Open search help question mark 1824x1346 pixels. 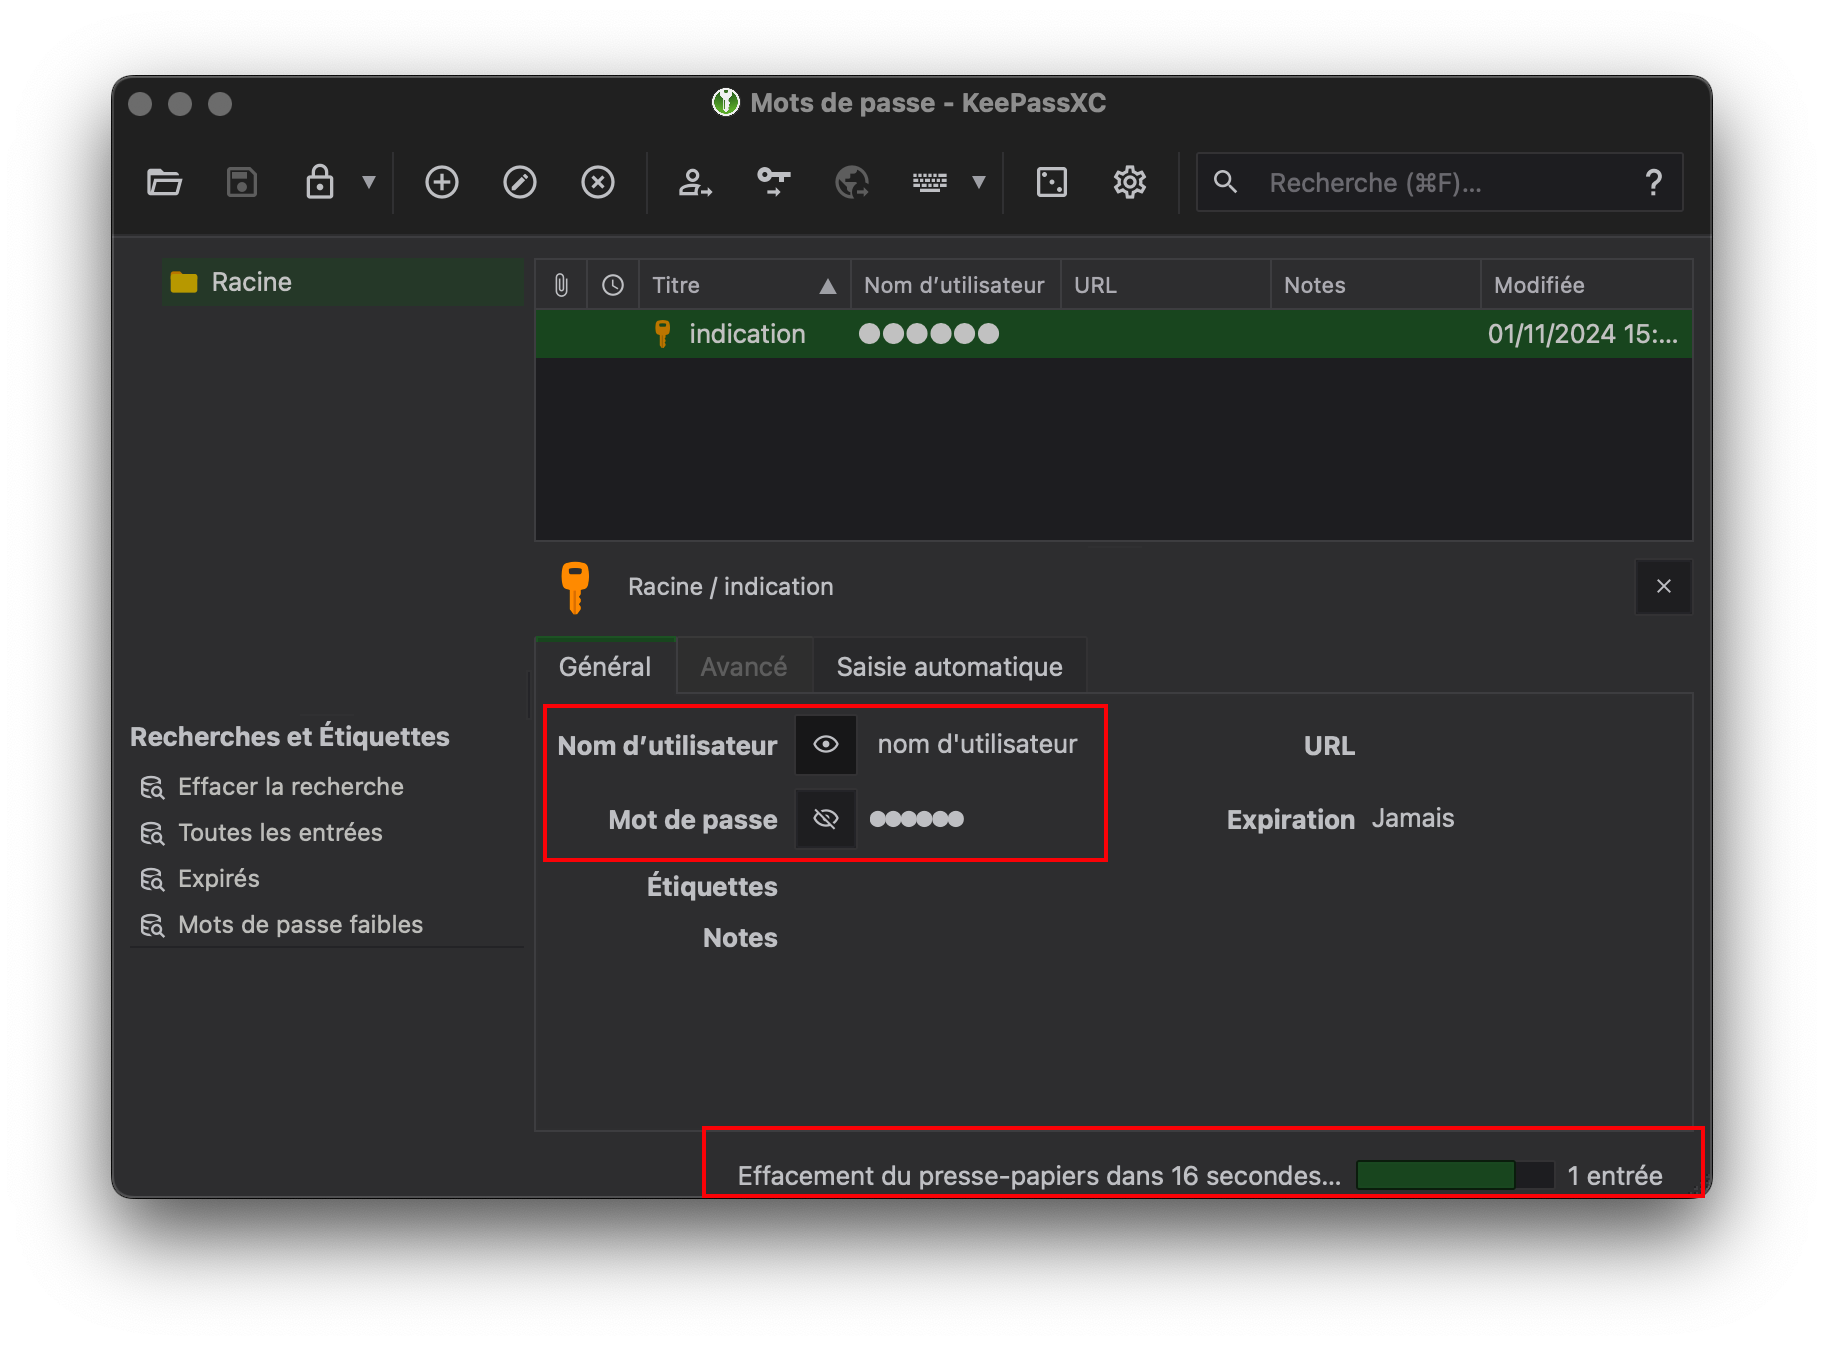click(1653, 183)
